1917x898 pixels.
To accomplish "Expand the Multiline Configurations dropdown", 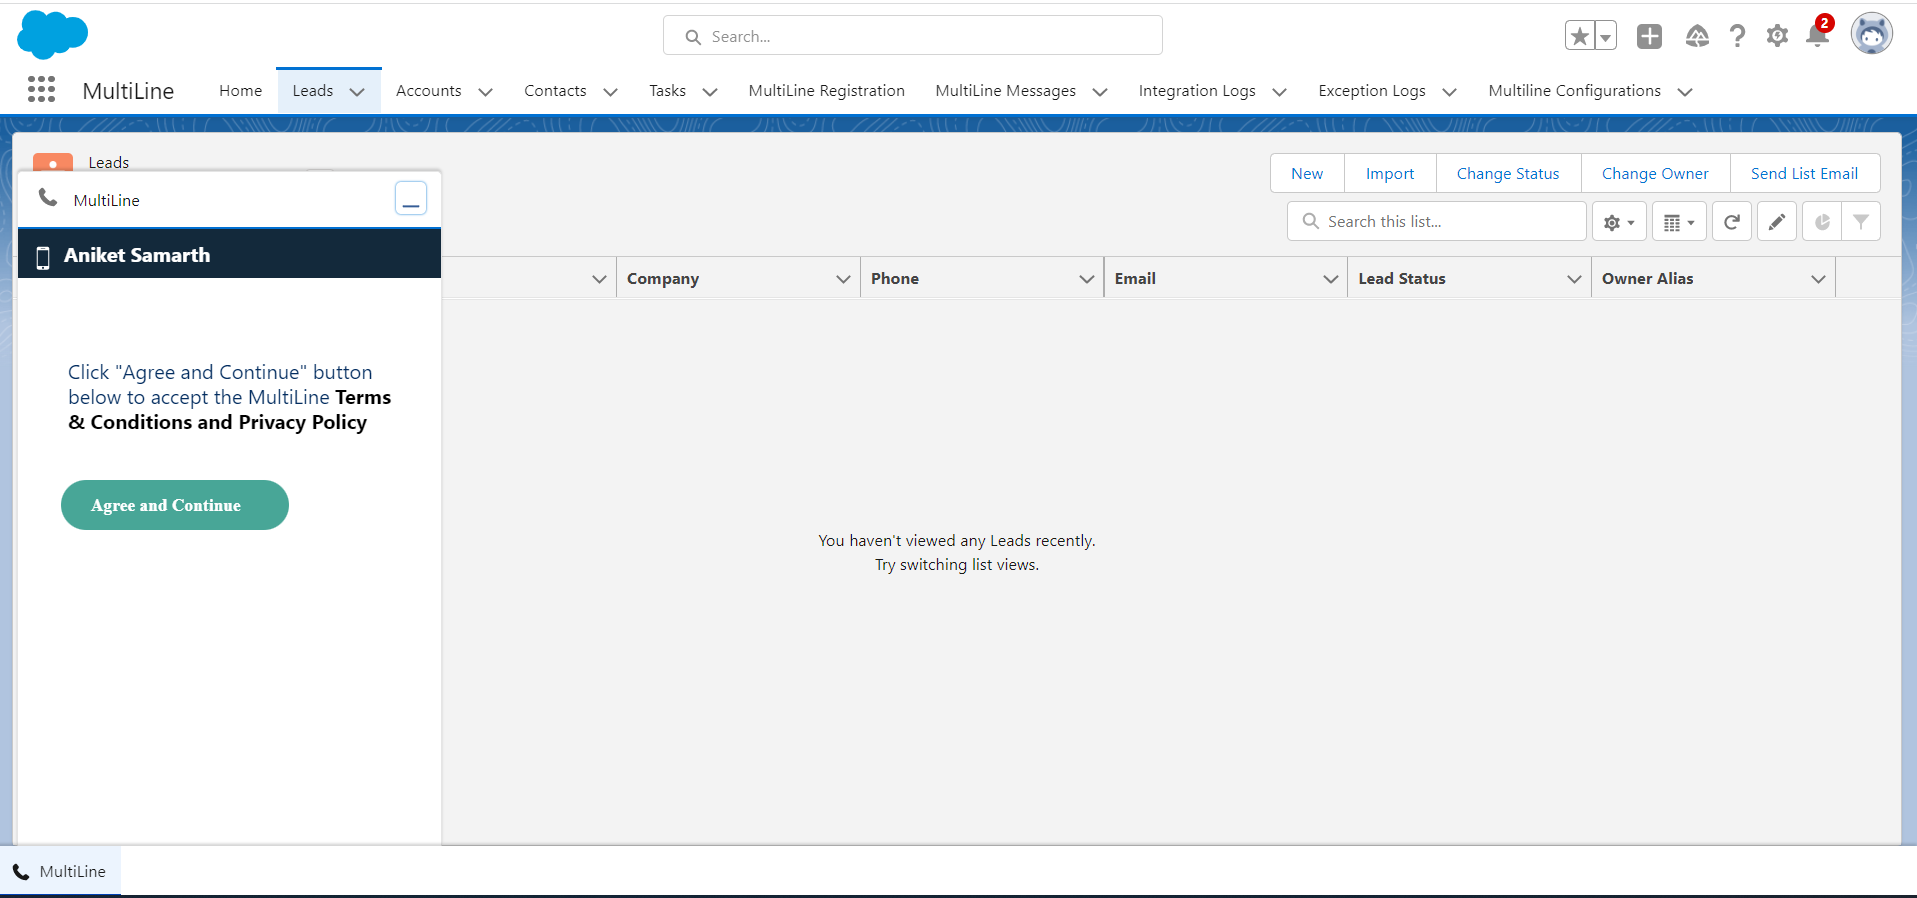I will click(1685, 92).
